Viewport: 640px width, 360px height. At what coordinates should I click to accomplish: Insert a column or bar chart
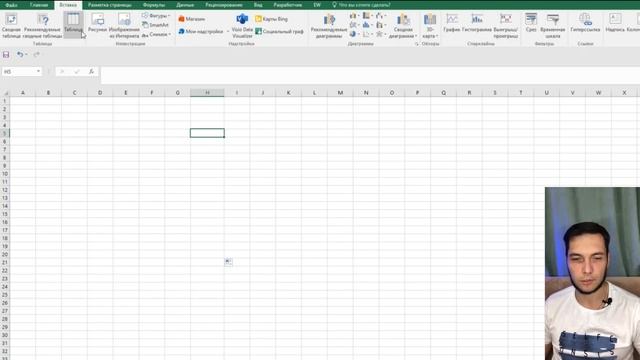(354, 16)
